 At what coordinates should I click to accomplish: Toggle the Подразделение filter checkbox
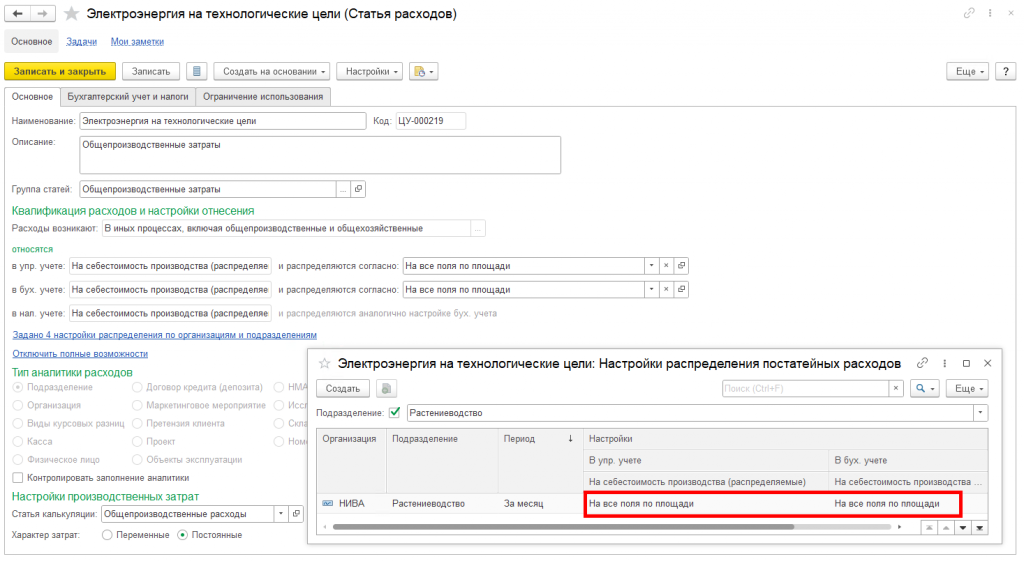point(394,413)
